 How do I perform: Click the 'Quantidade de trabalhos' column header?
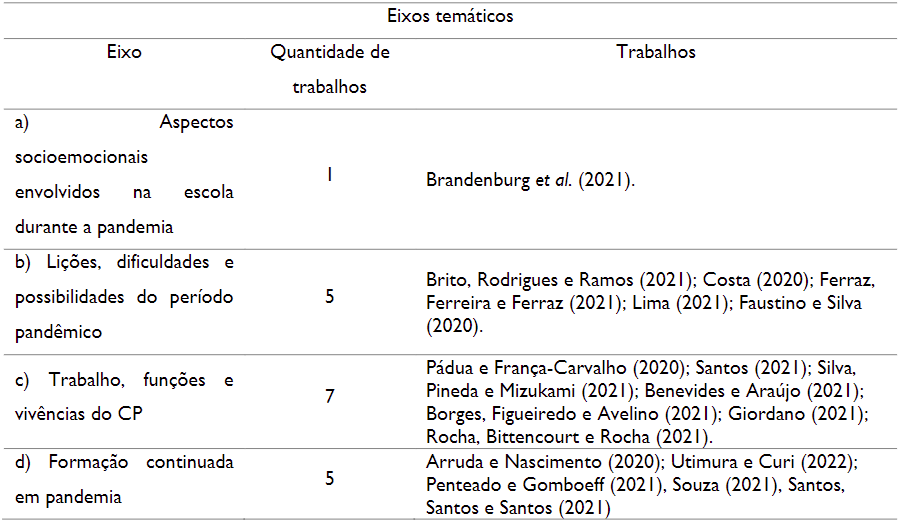330,69
